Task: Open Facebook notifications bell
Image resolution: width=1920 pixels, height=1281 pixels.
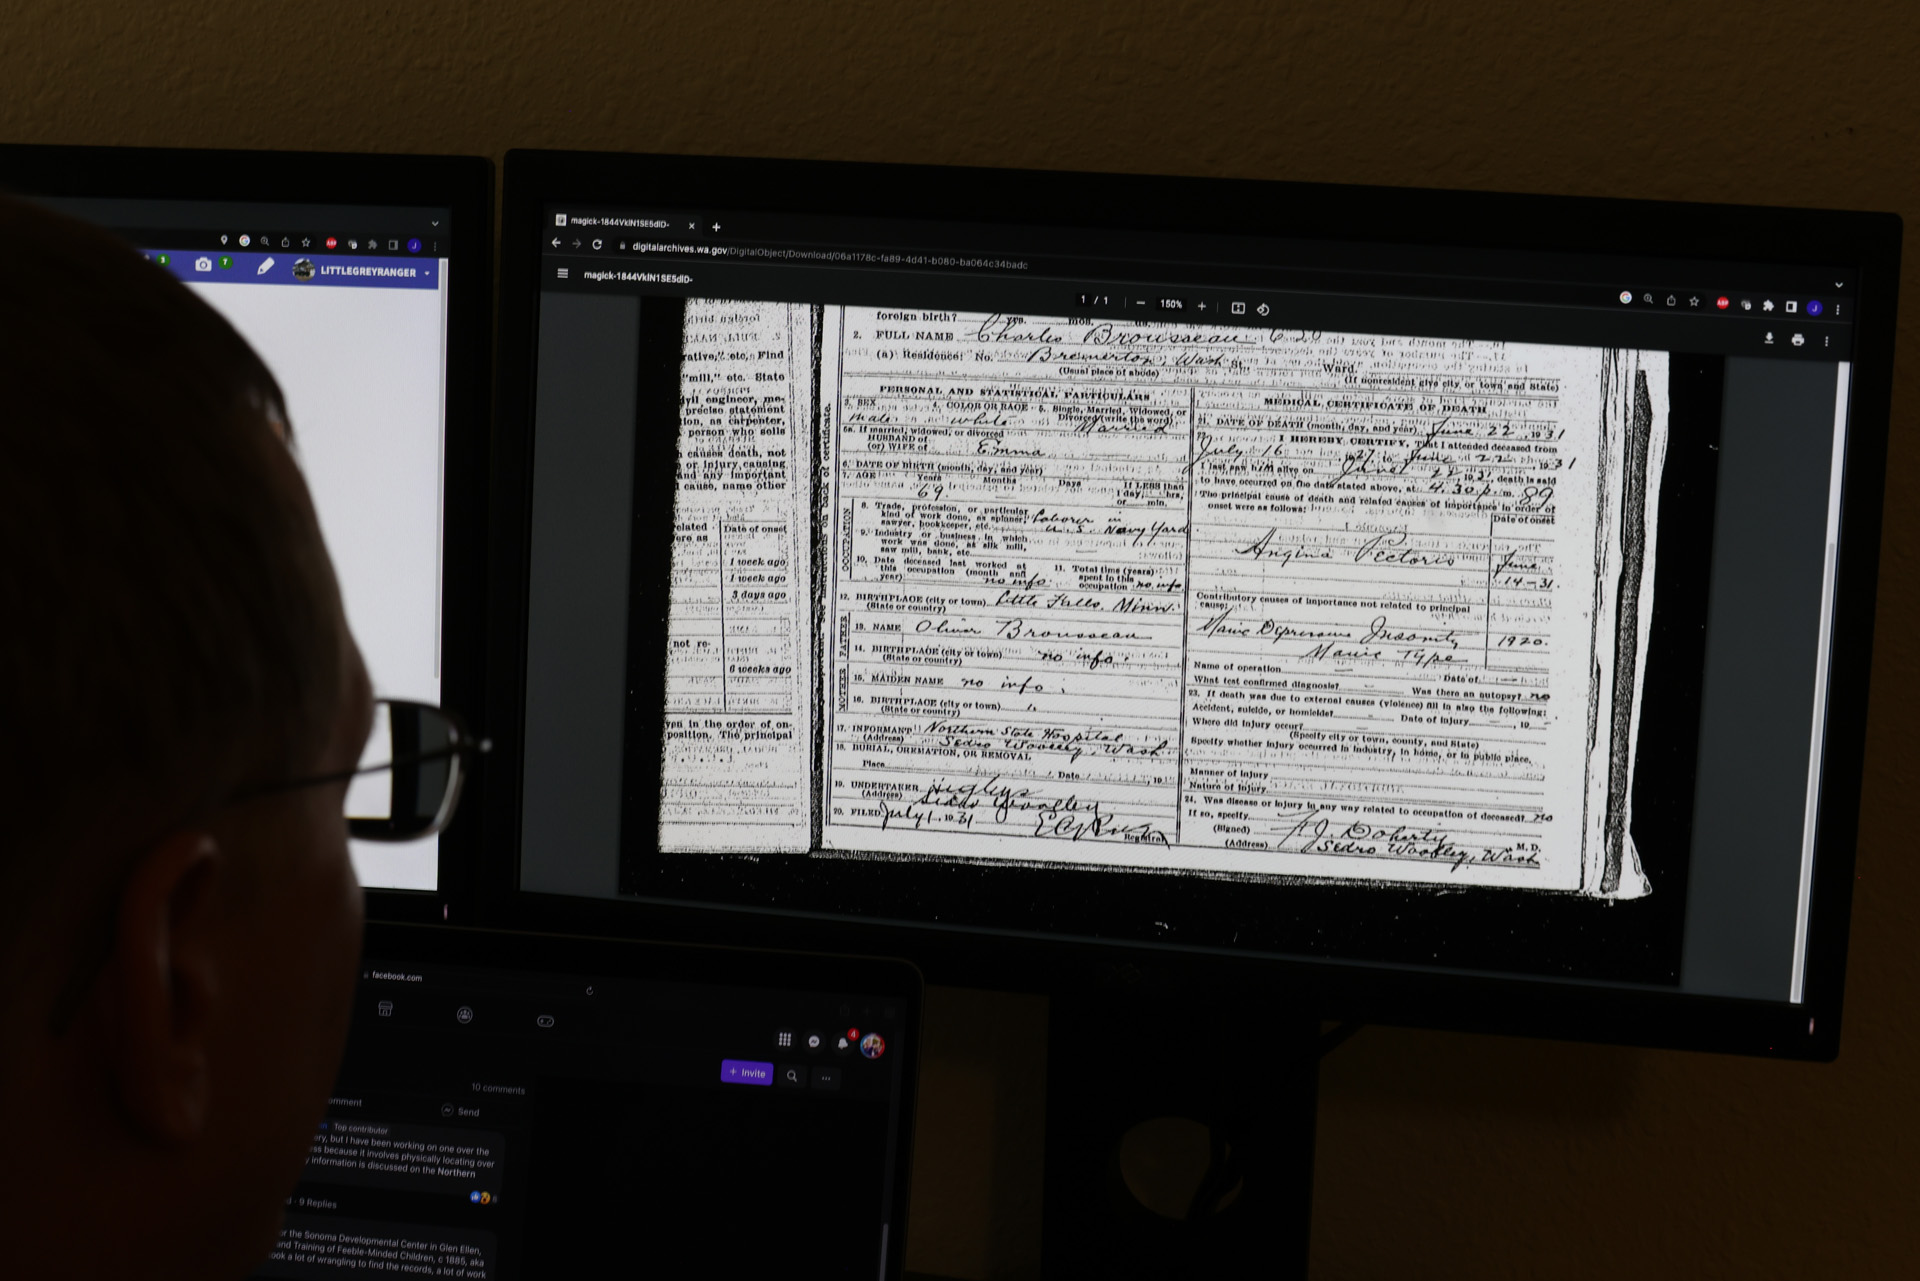Action: 842,1043
